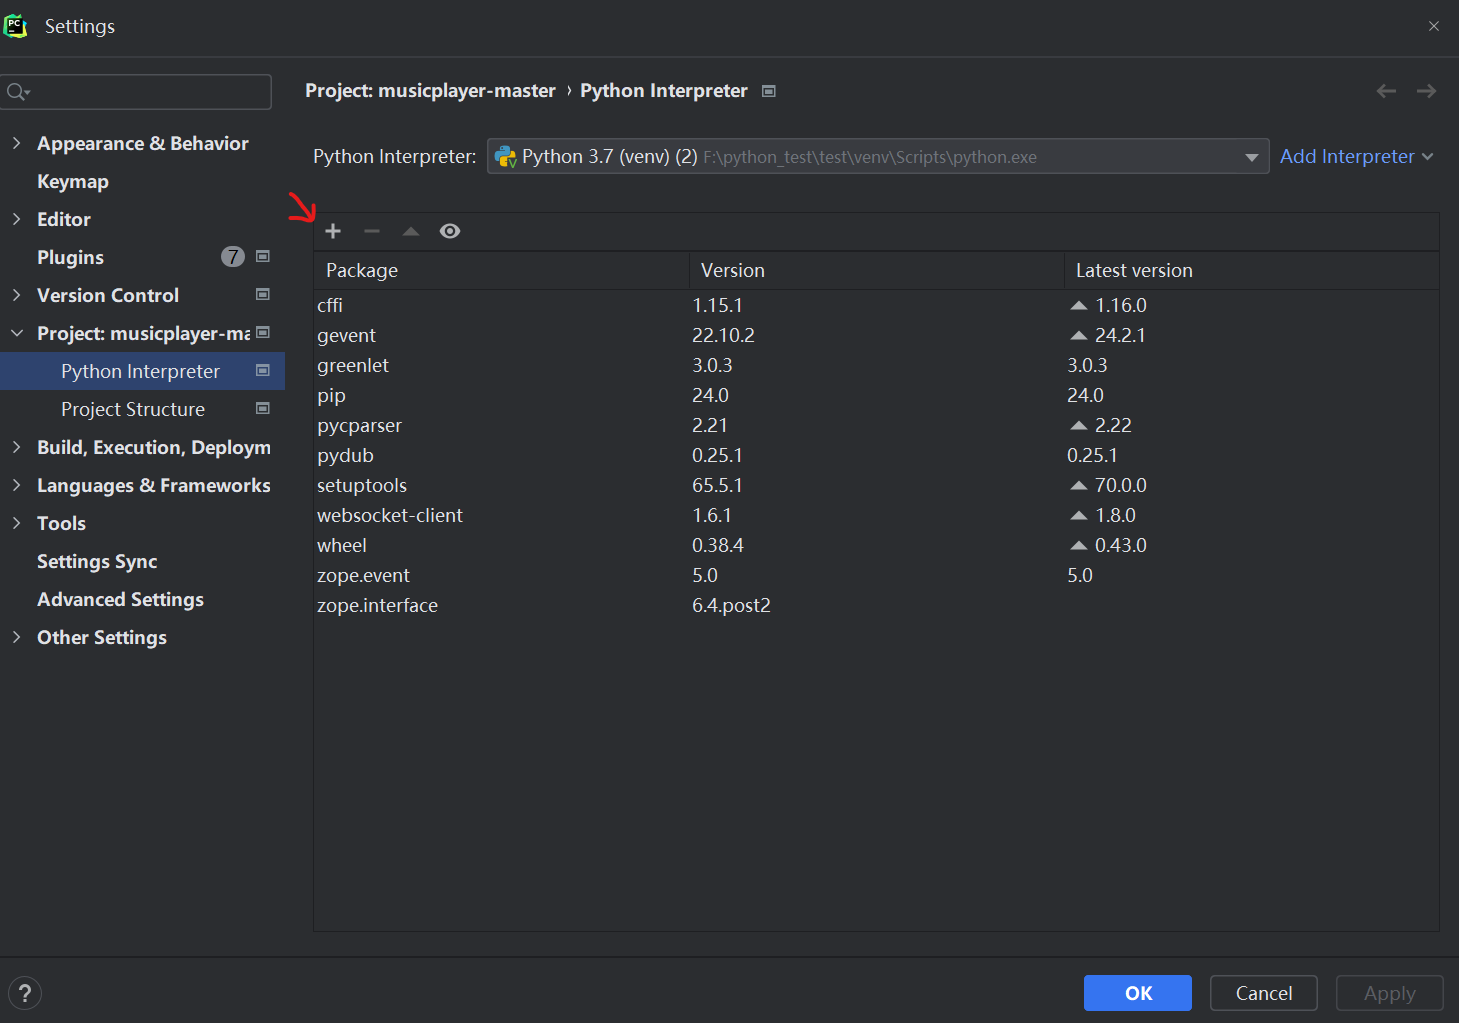Select Python Interpreter in sidebar
Viewport: 1459px width, 1023px height.
coord(142,371)
